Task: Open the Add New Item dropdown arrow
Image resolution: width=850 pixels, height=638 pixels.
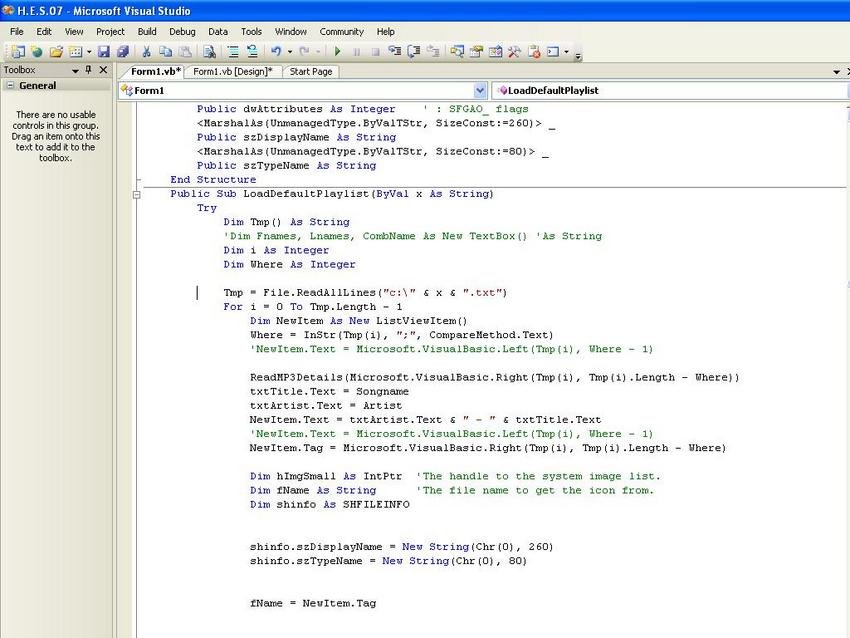Action: pos(89,52)
